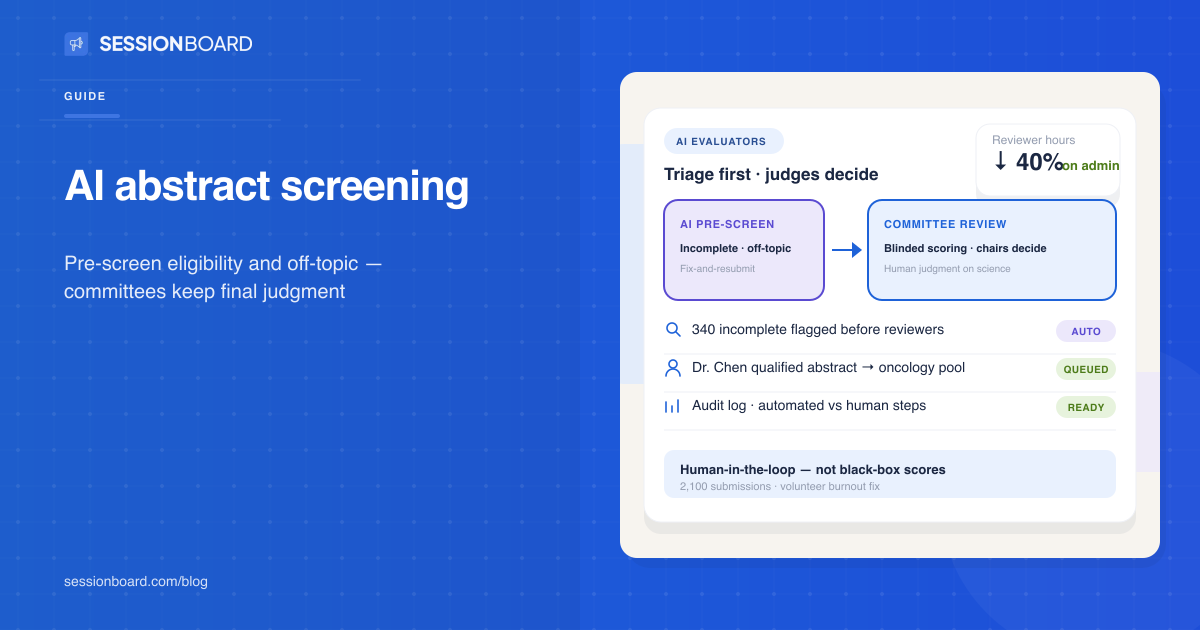Click 'Incomplete · off-topic' text

pyautogui.click(x=735, y=248)
